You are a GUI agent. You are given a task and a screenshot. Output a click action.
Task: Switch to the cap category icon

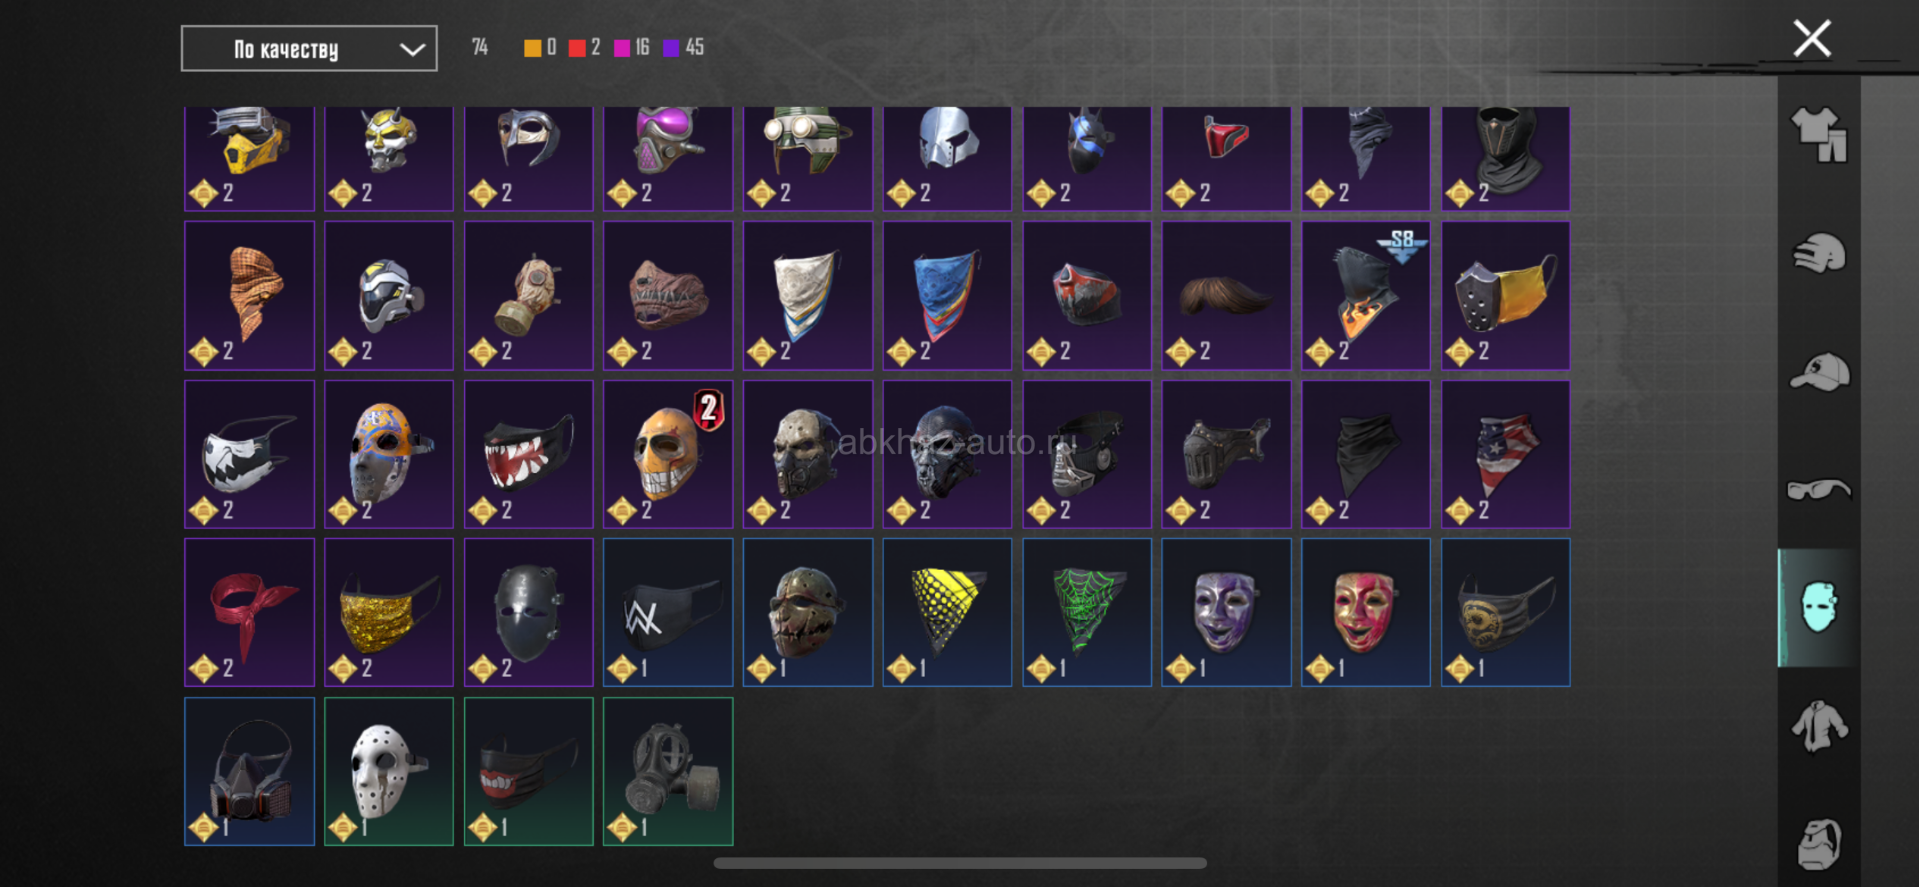[x=1819, y=372]
